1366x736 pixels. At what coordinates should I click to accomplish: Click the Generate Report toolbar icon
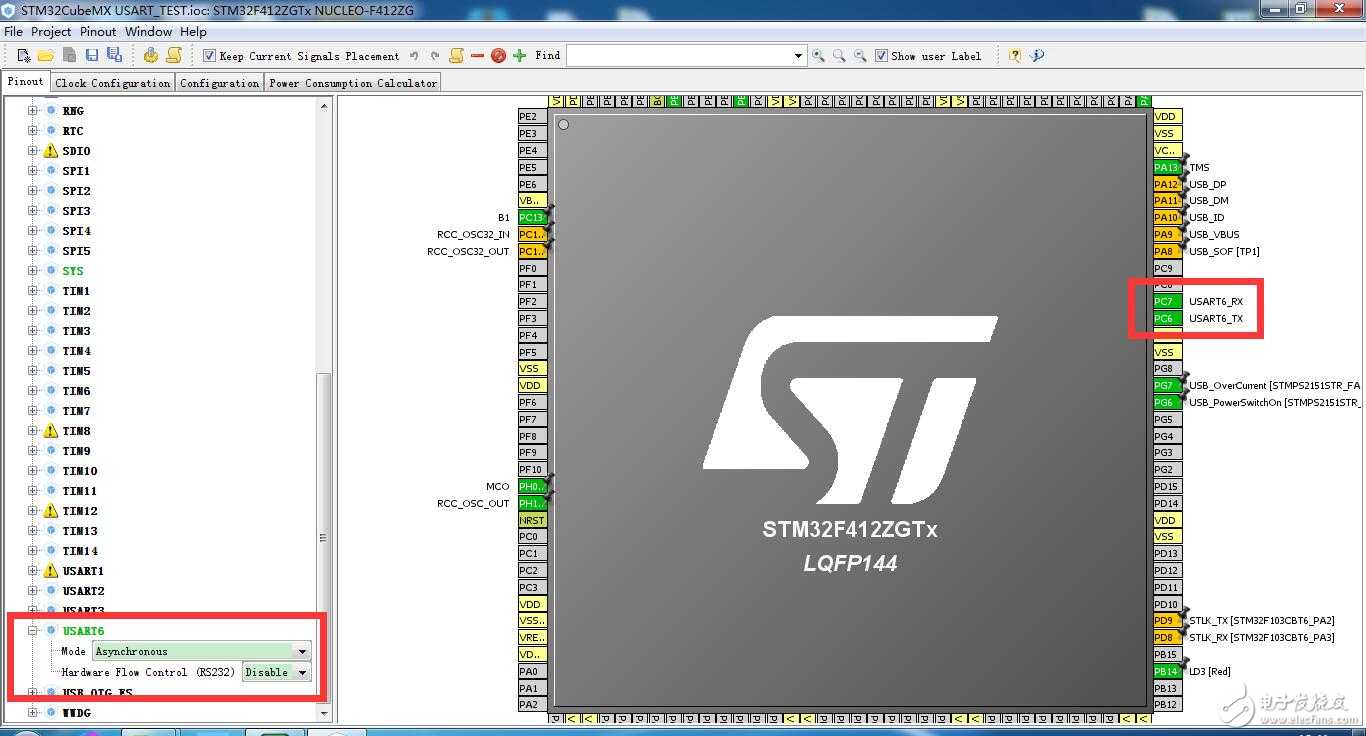(x=174, y=56)
